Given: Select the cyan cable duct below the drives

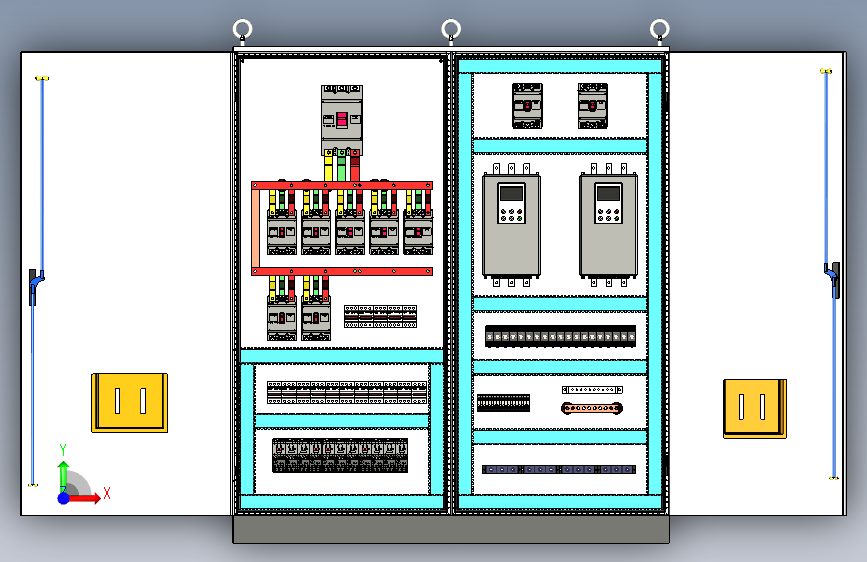Looking at the screenshot, I should pos(560,304).
